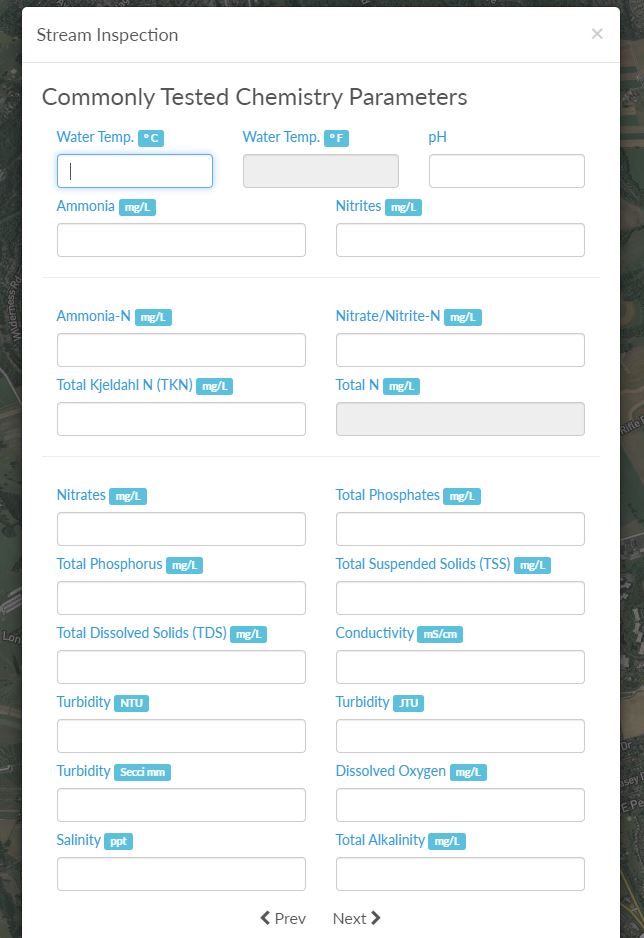
Task: Click the mg/L badge beside Nitrate/Nitrite-N
Action: point(463,318)
